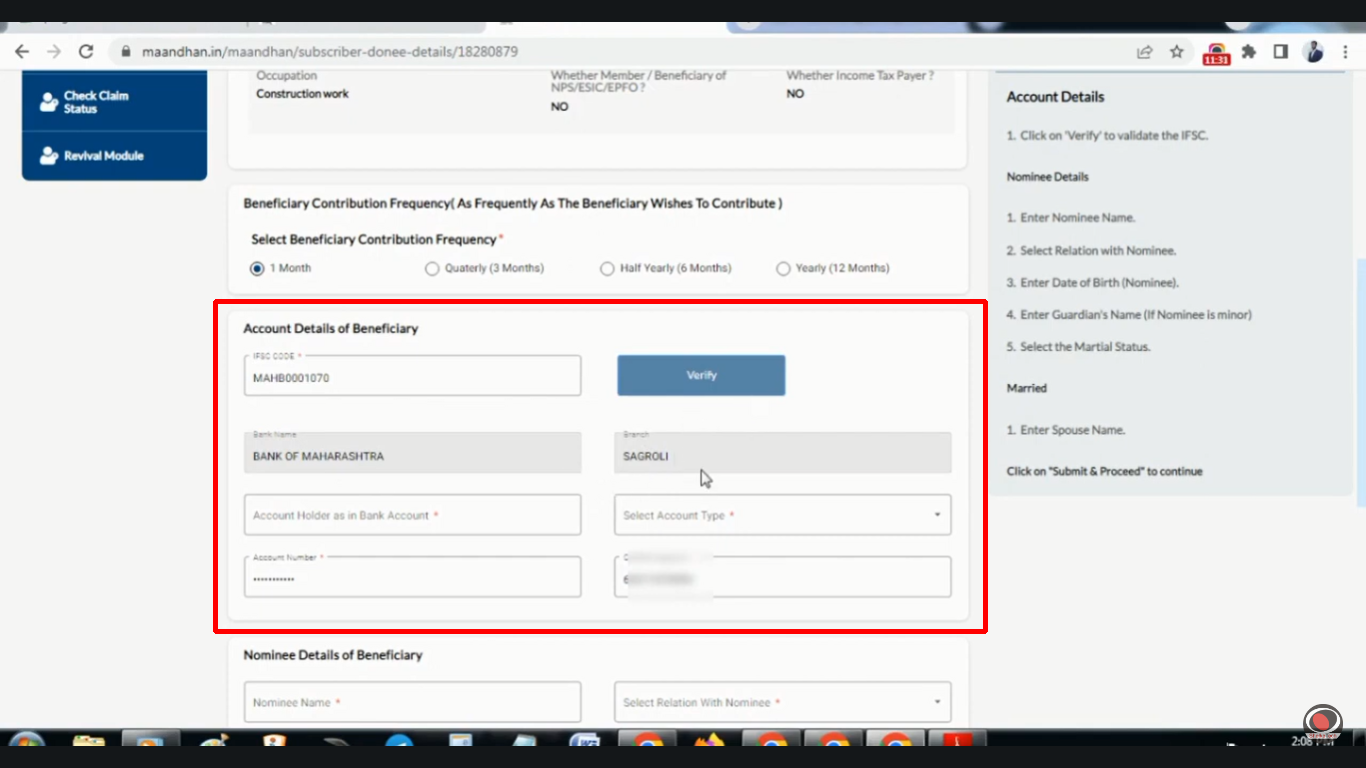This screenshot has height=768, width=1366.
Task: Click the IFSC Code input field
Action: click(412, 378)
